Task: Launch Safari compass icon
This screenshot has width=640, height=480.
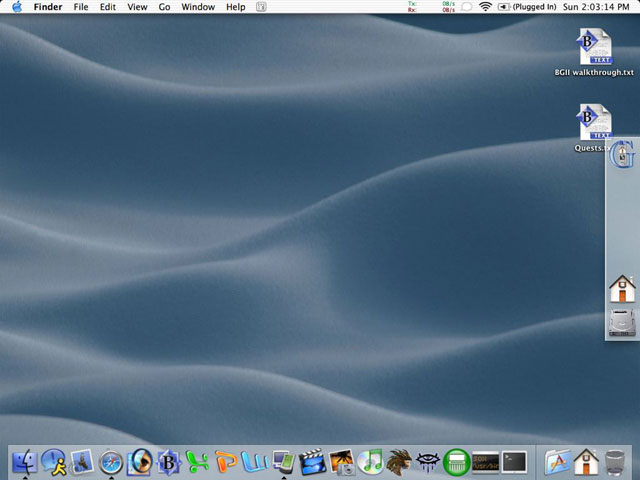Action: pyautogui.click(x=111, y=463)
